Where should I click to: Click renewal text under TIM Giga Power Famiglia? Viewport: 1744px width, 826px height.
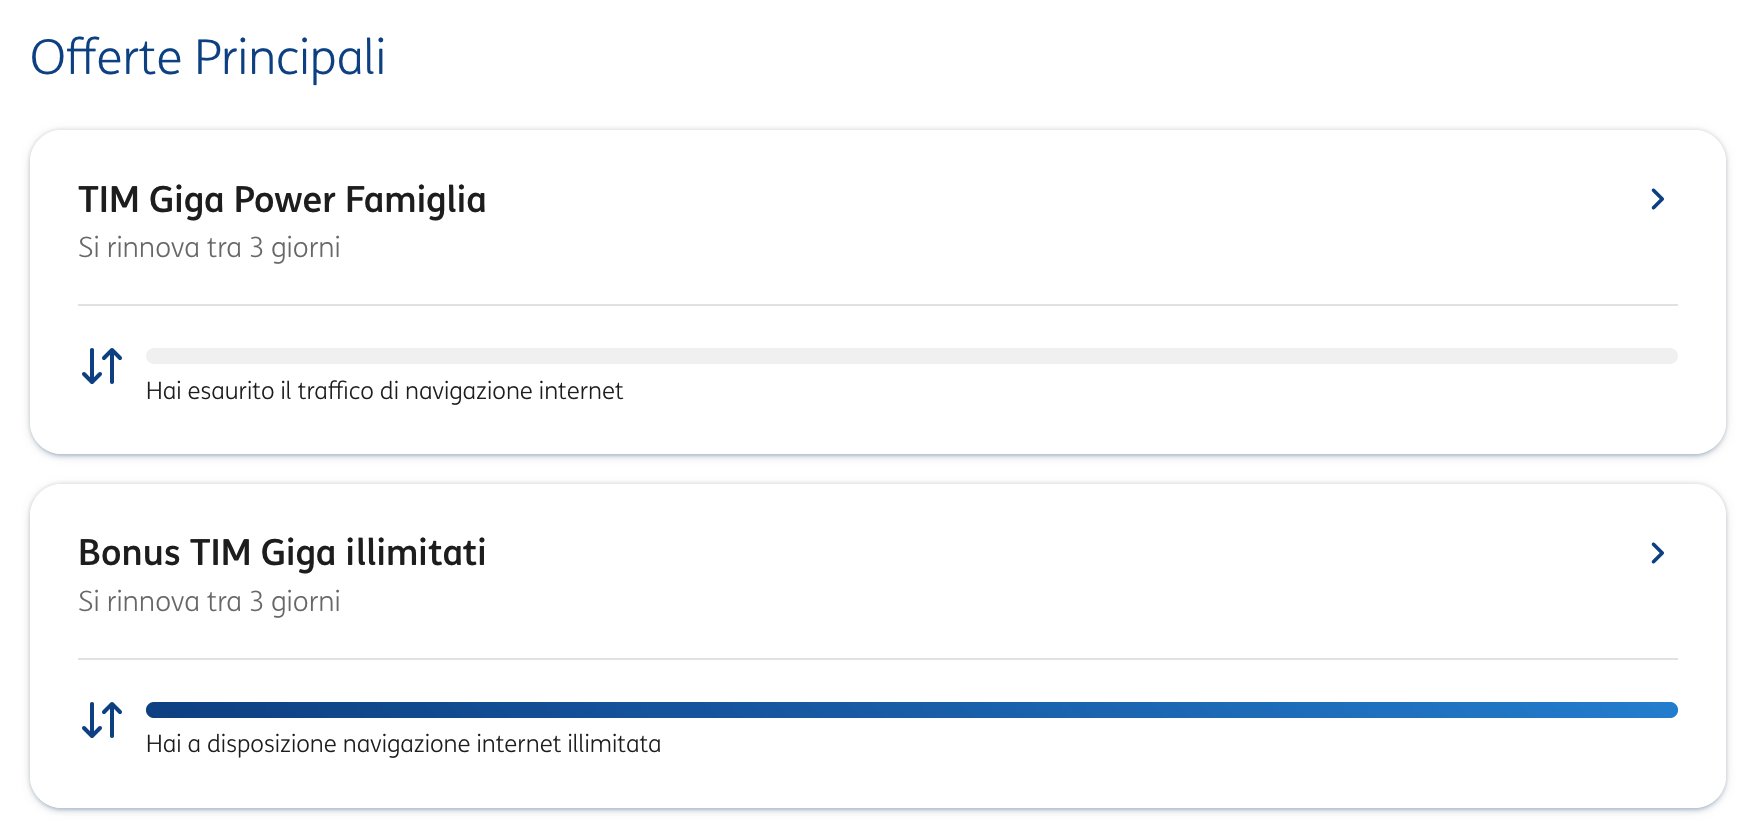[209, 248]
